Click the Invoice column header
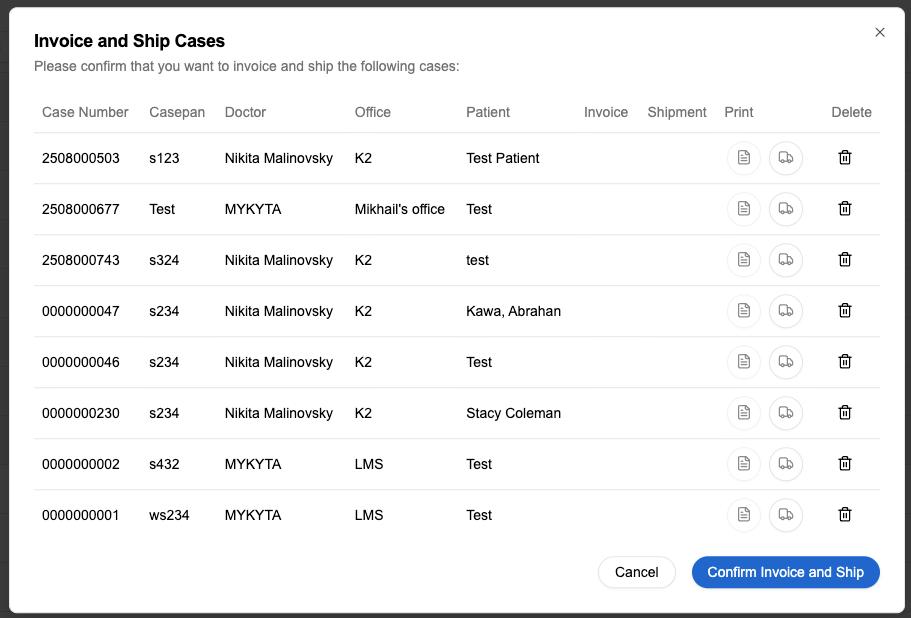Screen dimensions: 911x618 click(x=605, y=112)
